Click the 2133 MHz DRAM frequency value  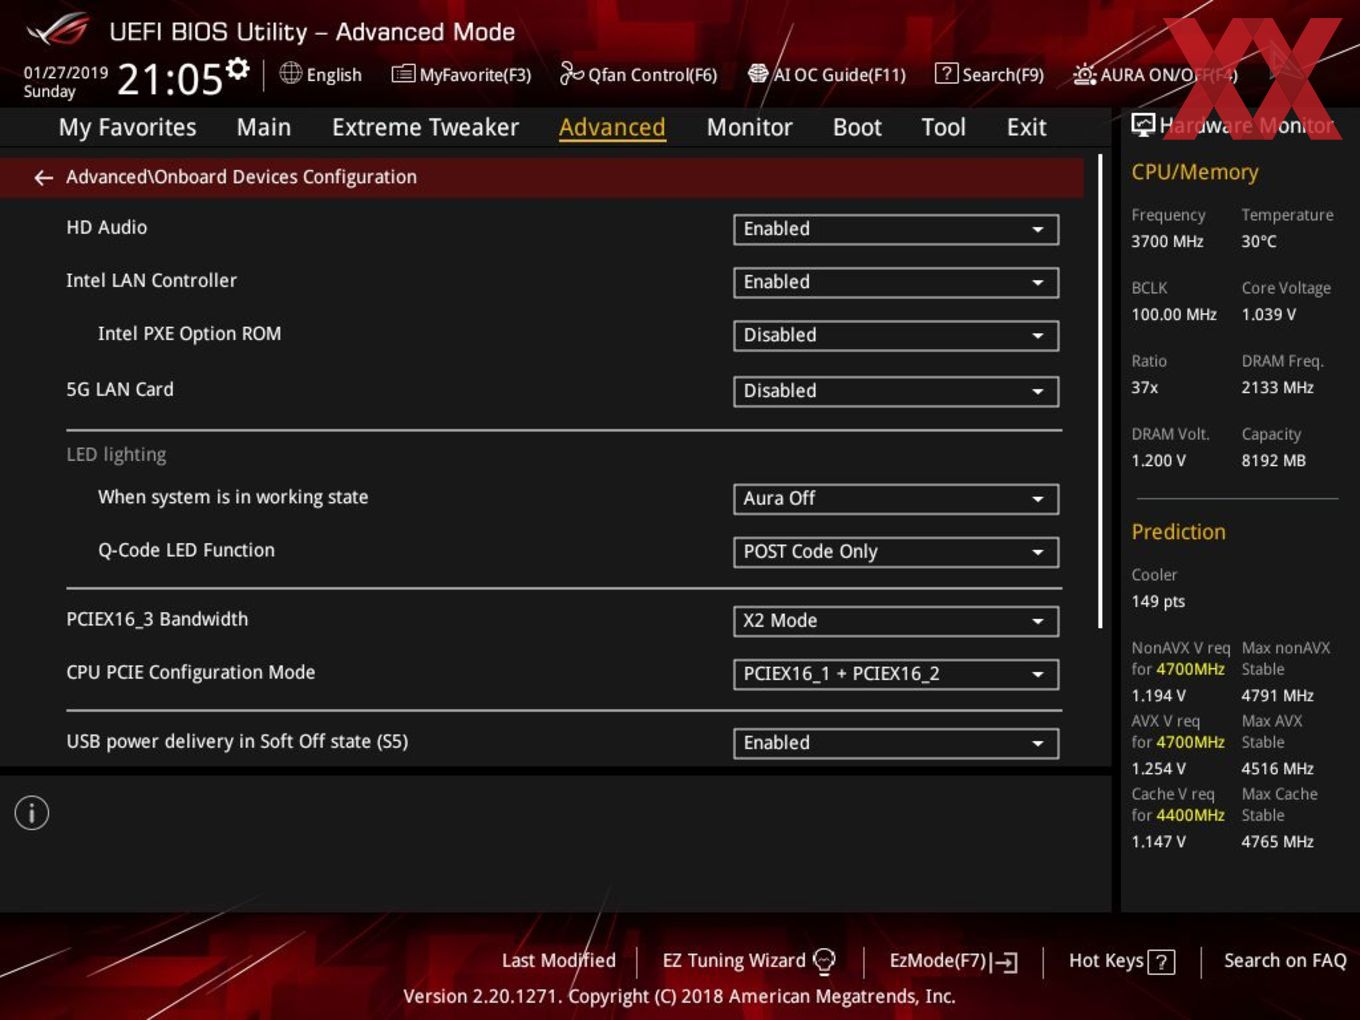point(1277,387)
